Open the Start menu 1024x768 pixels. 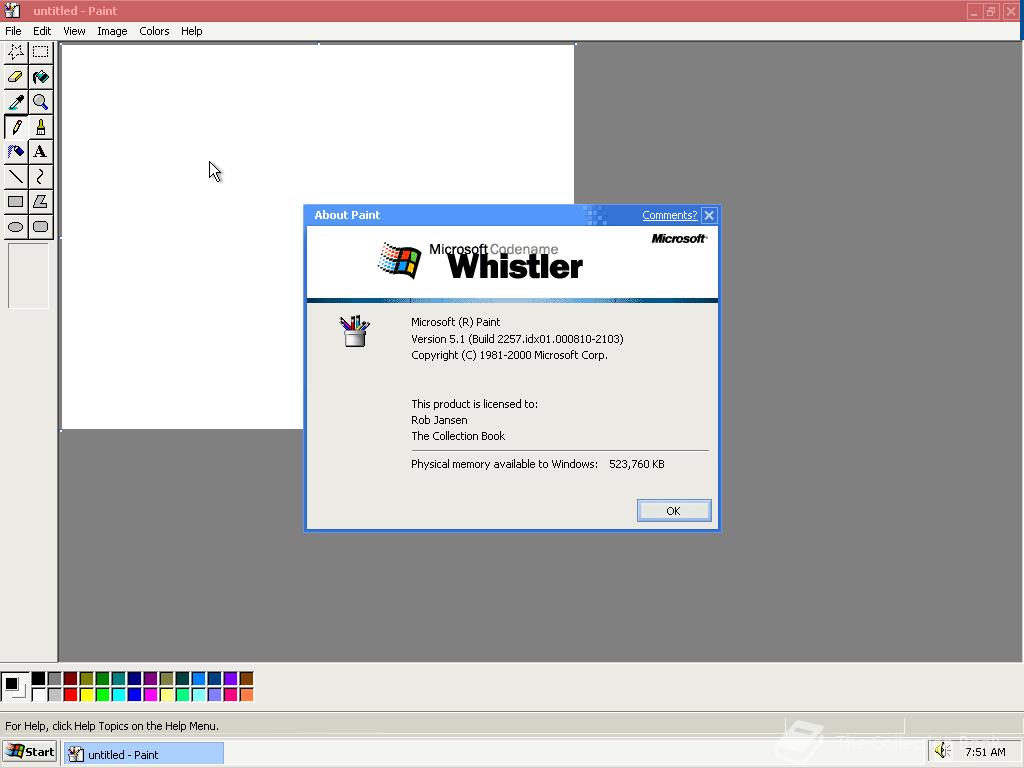coord(30,752)
